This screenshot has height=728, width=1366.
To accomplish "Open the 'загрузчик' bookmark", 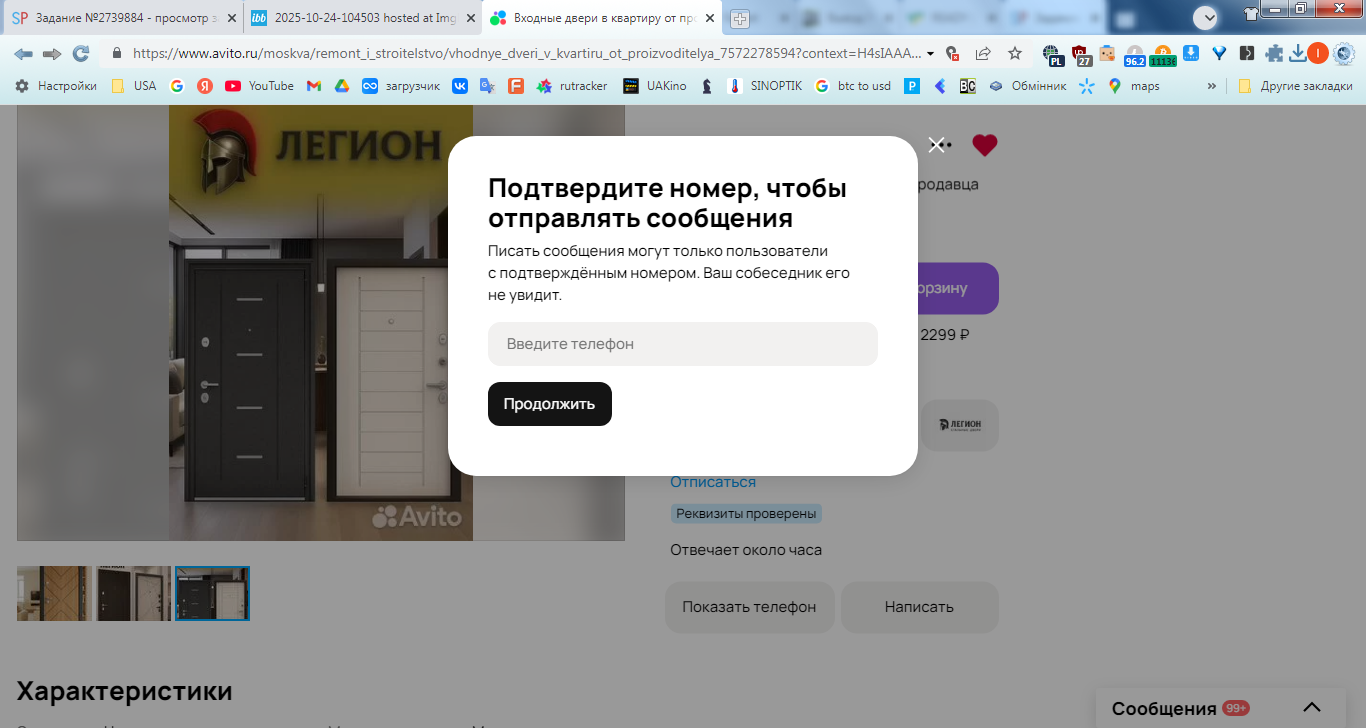I will pyautogui.click(x=401, y=86).
